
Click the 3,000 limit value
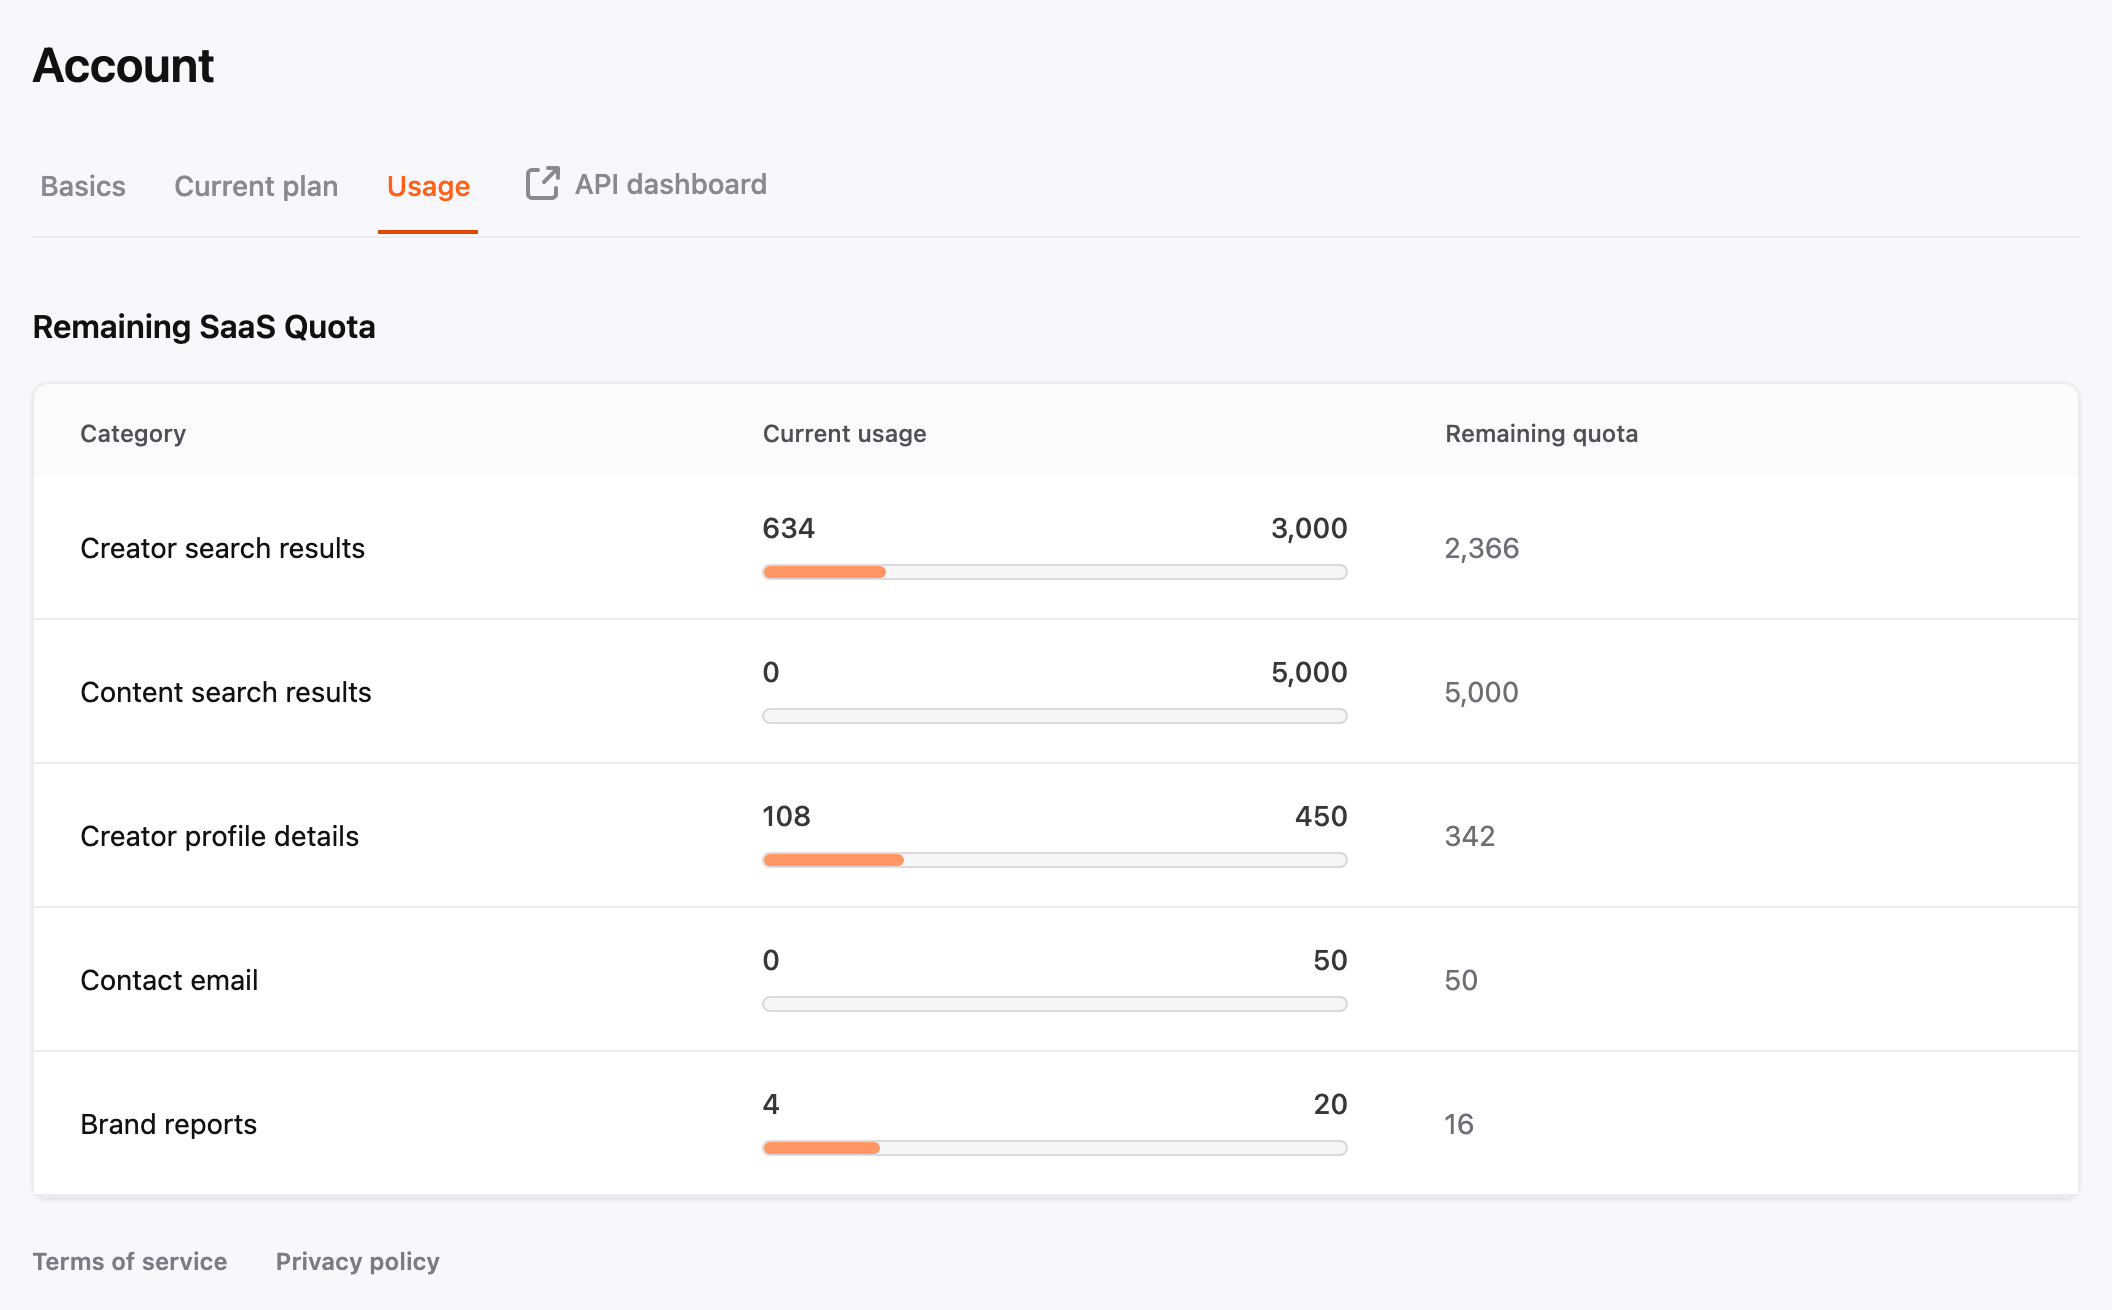[1309, 528]
